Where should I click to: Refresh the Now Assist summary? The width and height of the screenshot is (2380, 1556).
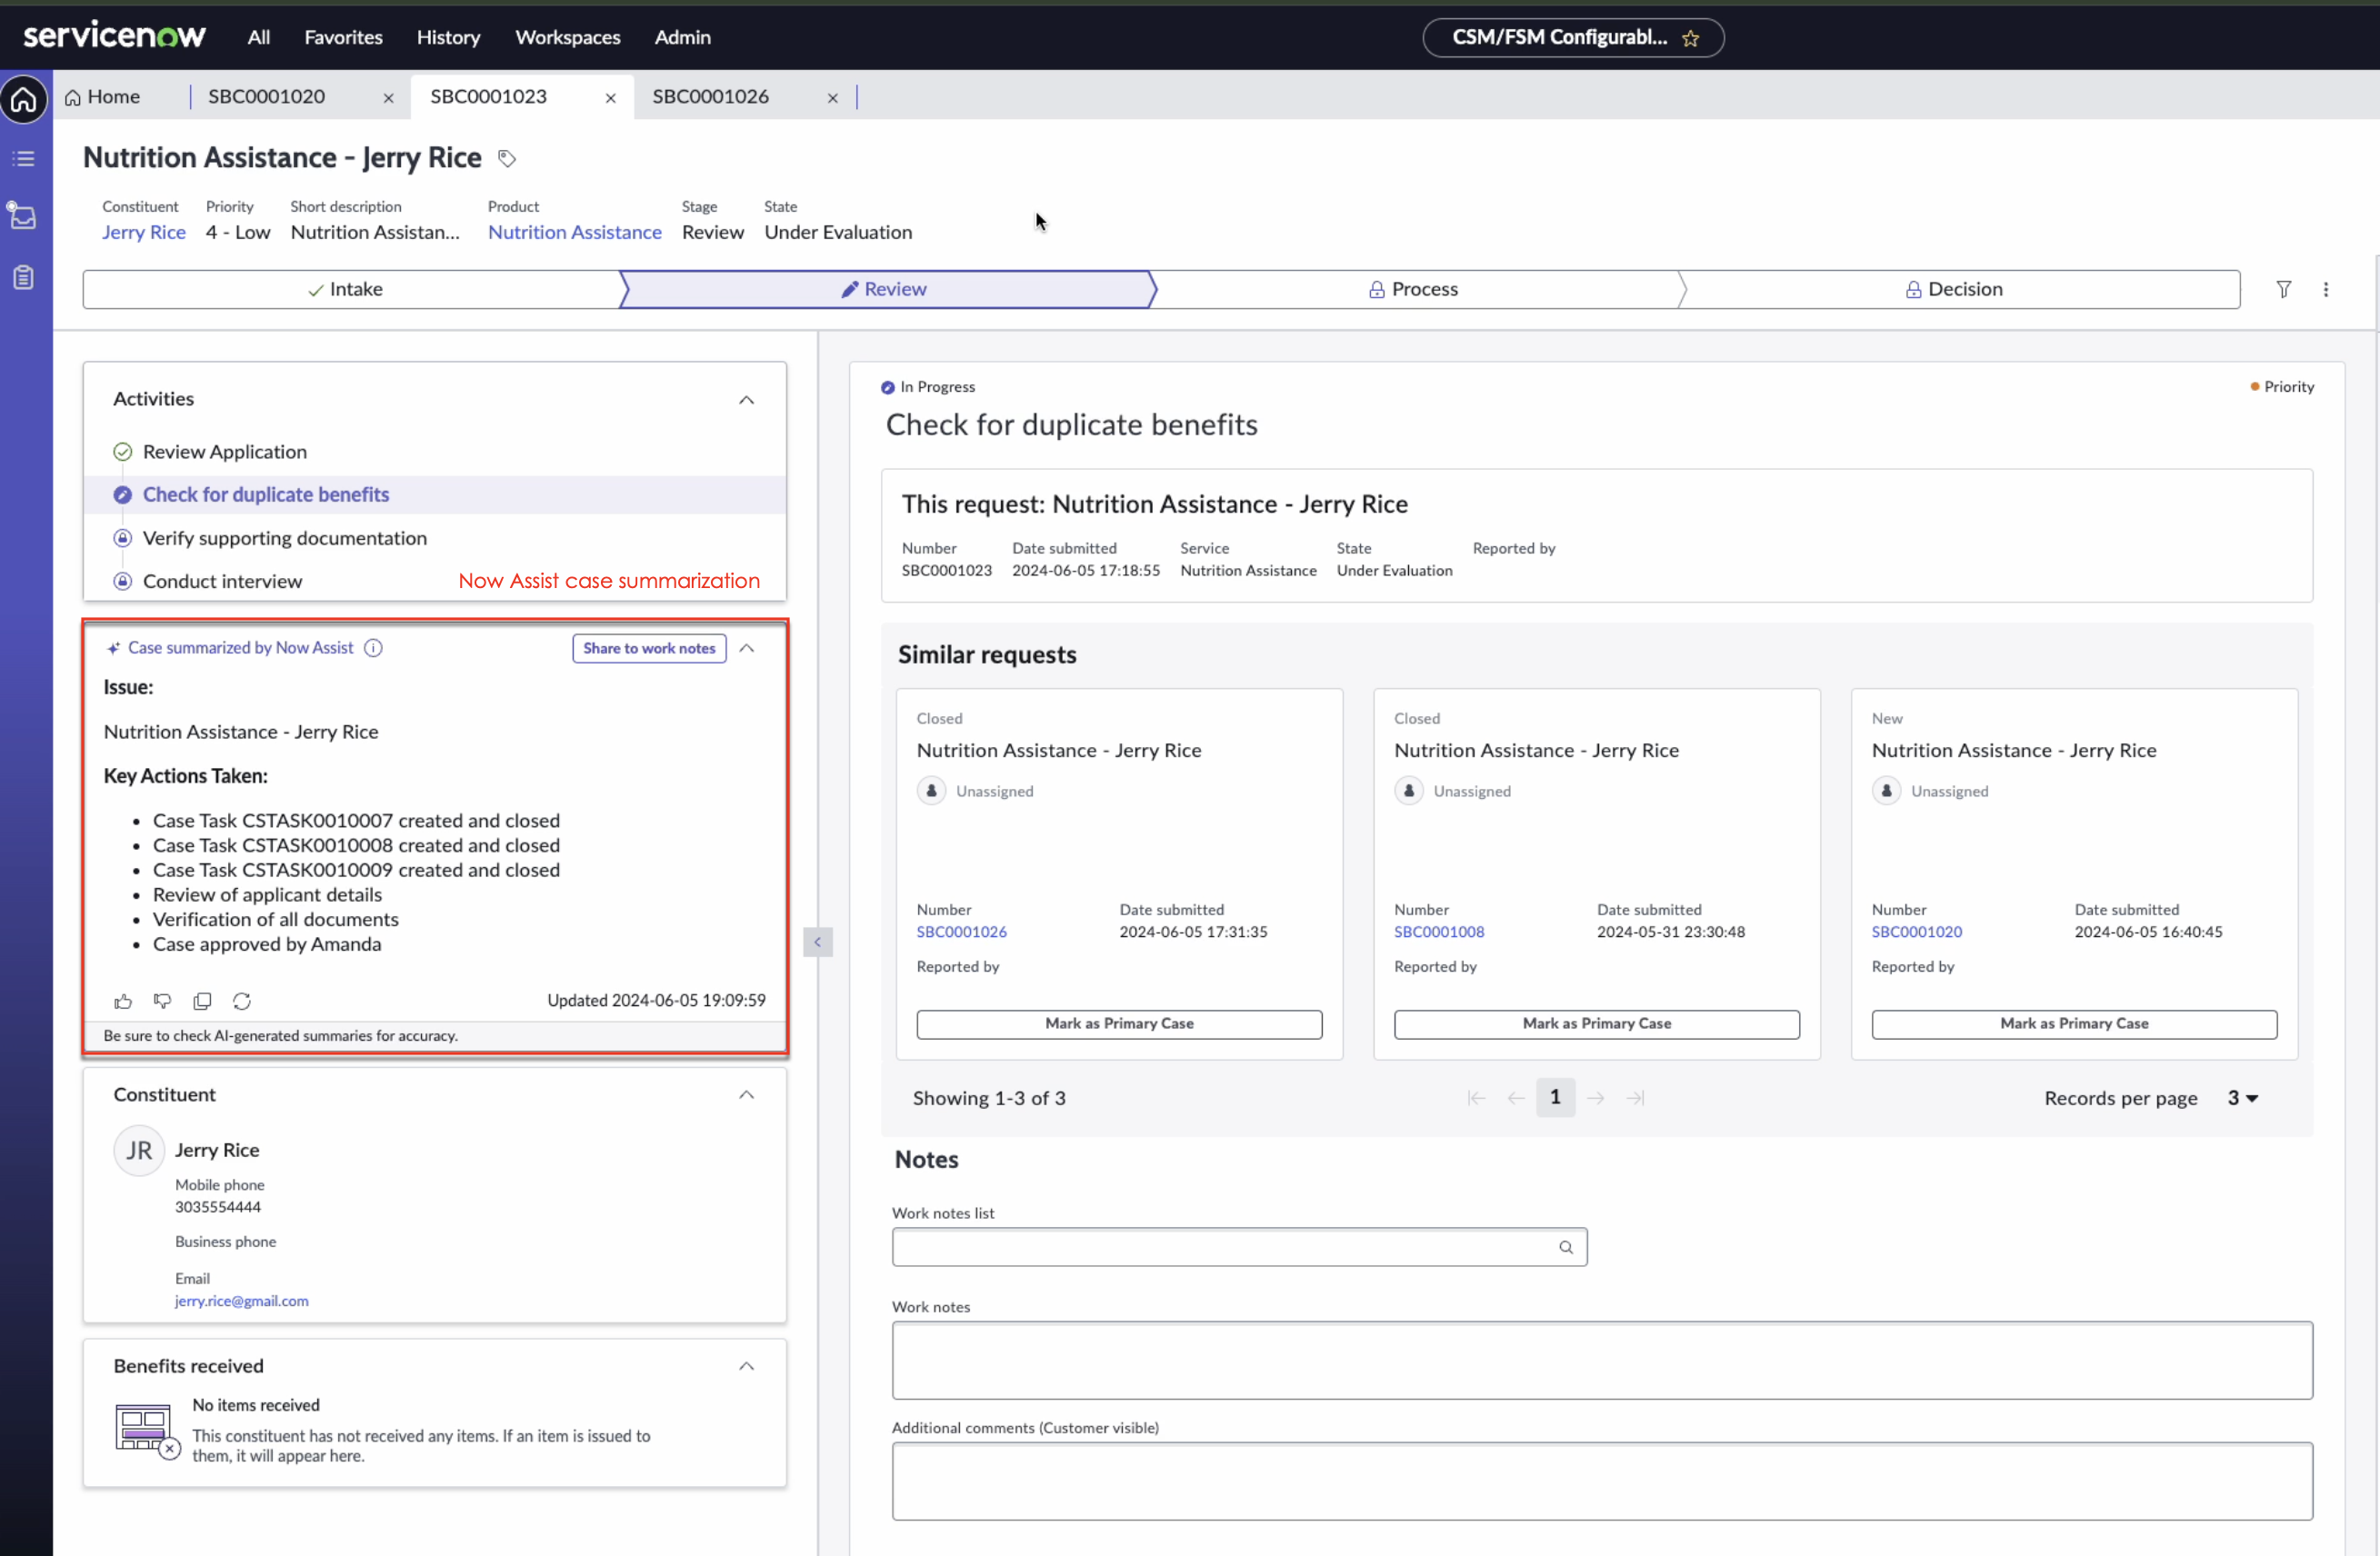pyautogui.click(x=242, y=1000)
